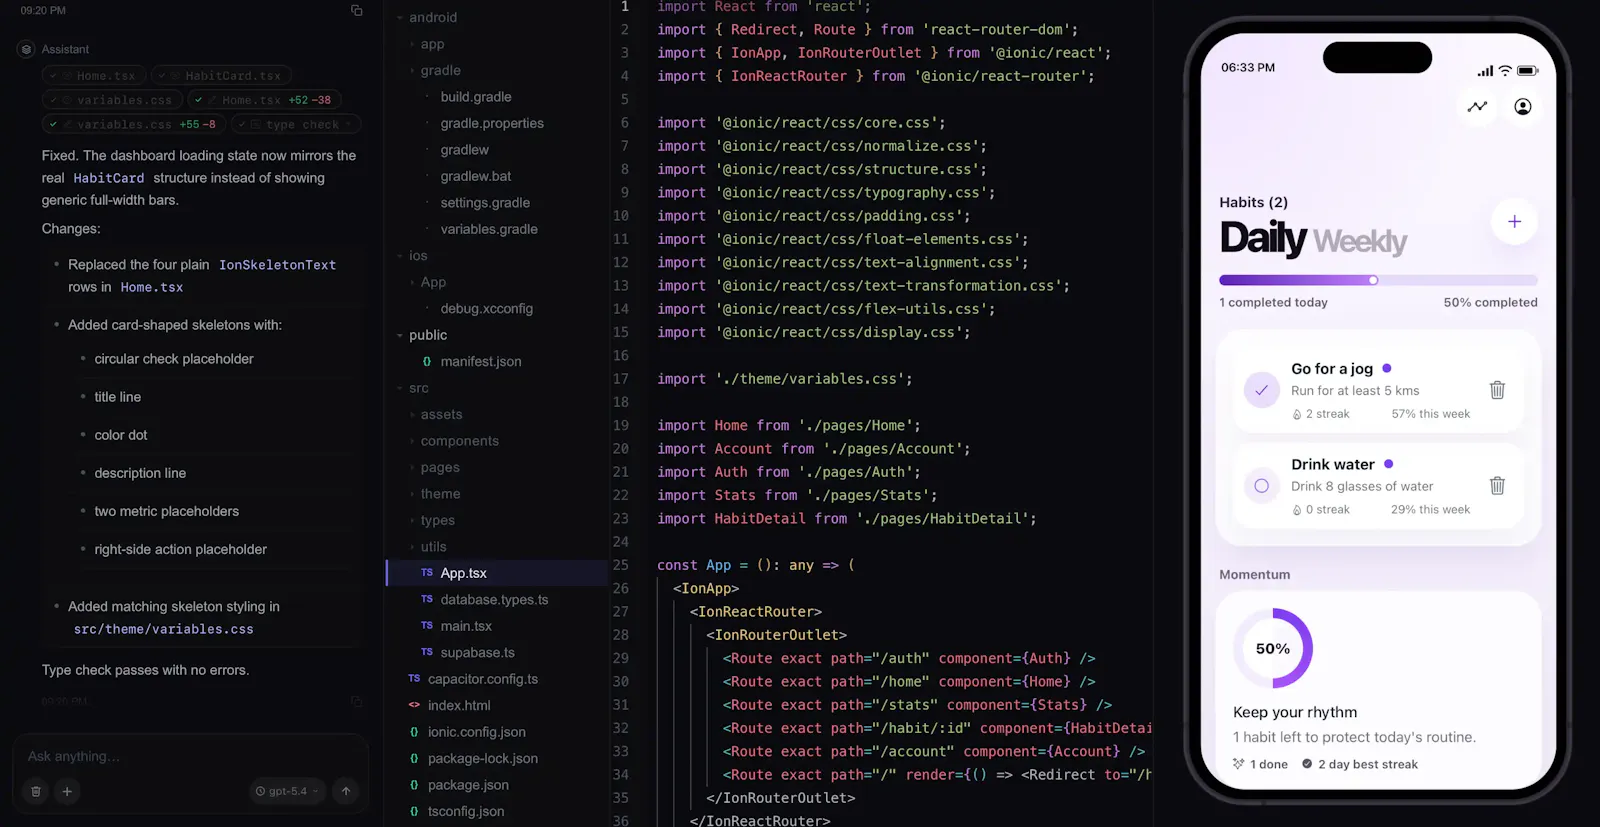
Task: Expand the pages folder
Action: click(x=440, y=467)
